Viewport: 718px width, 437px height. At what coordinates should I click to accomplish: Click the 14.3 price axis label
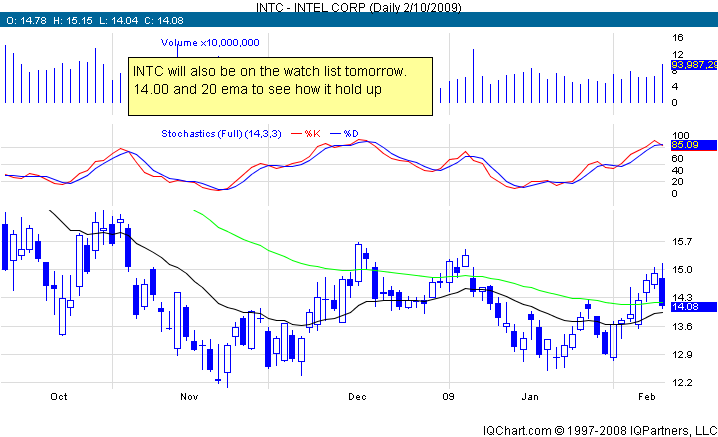point(682,298)
